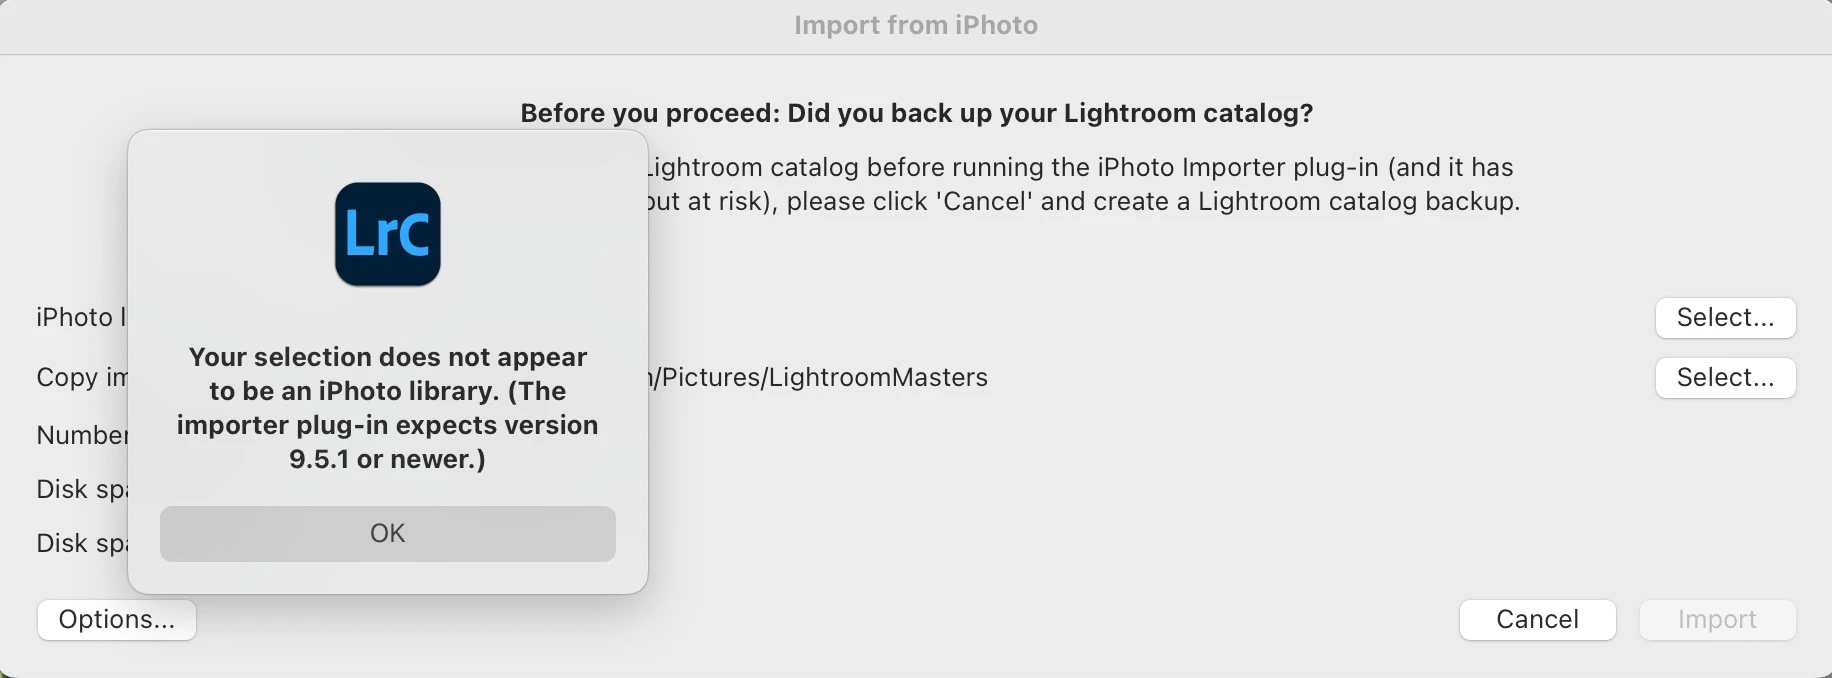Open the Options... settings
The image size is (1832, 678).
point(117,620)
